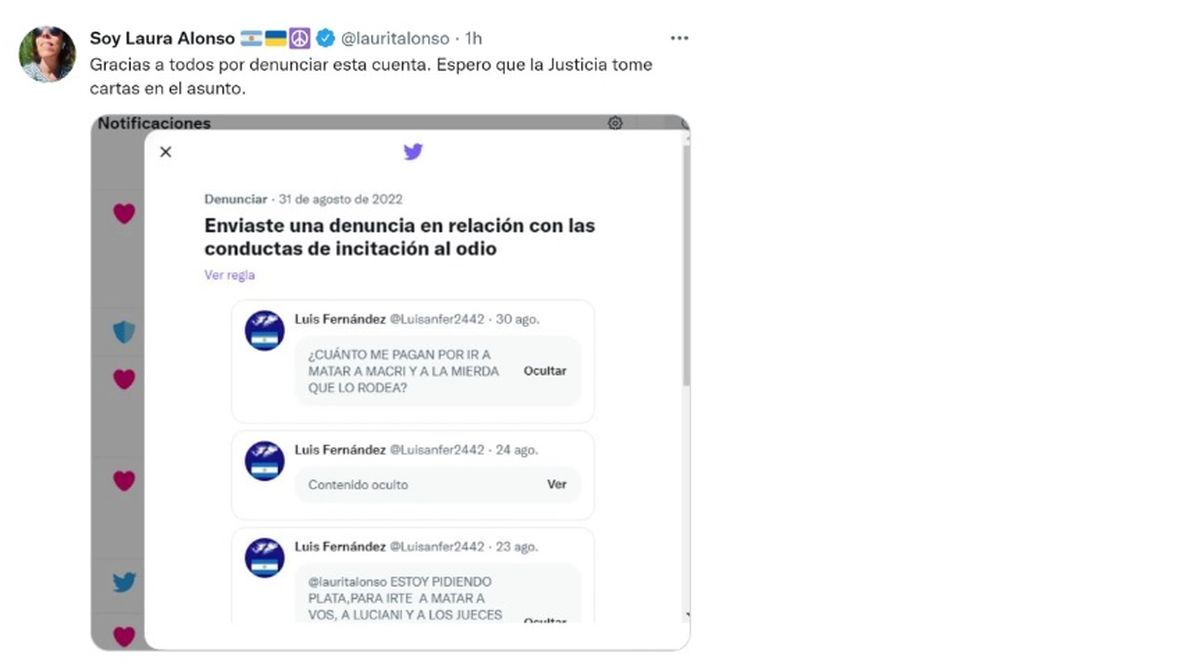The image size is (1200, 670).
Task: Close the report dialog with the X
Action: point(166,152)
